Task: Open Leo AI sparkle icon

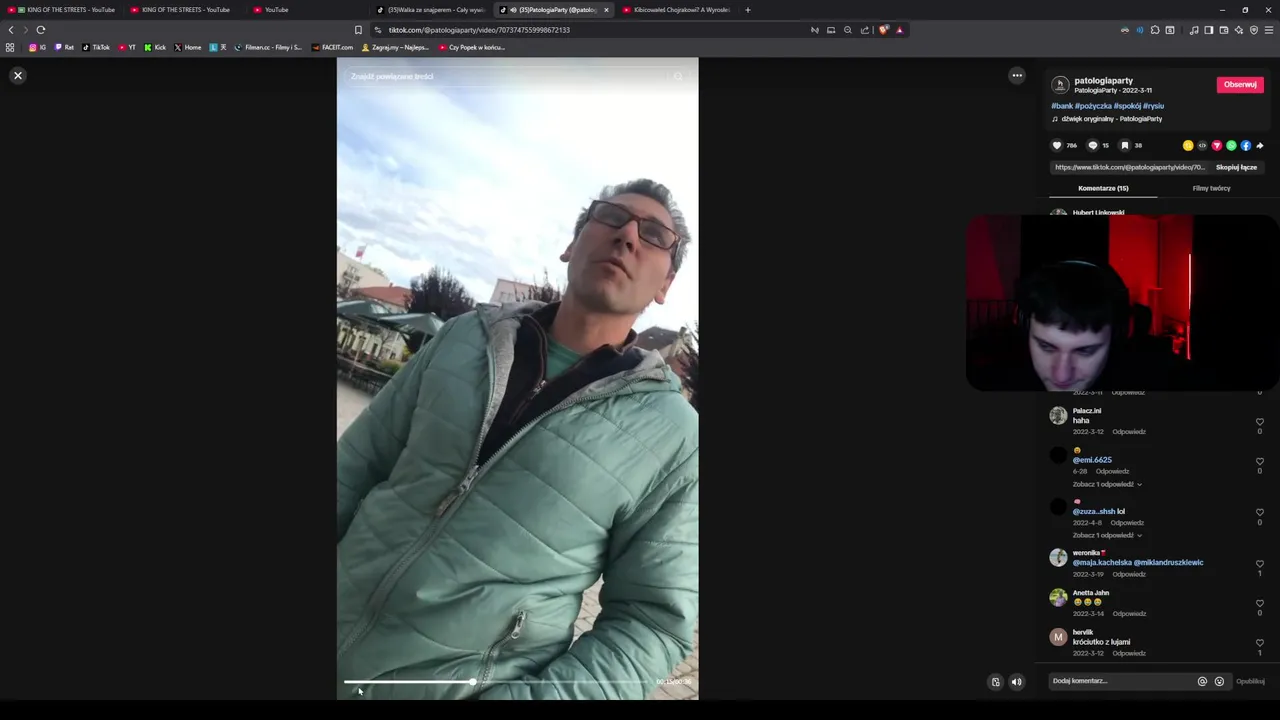Action: 1239,30
